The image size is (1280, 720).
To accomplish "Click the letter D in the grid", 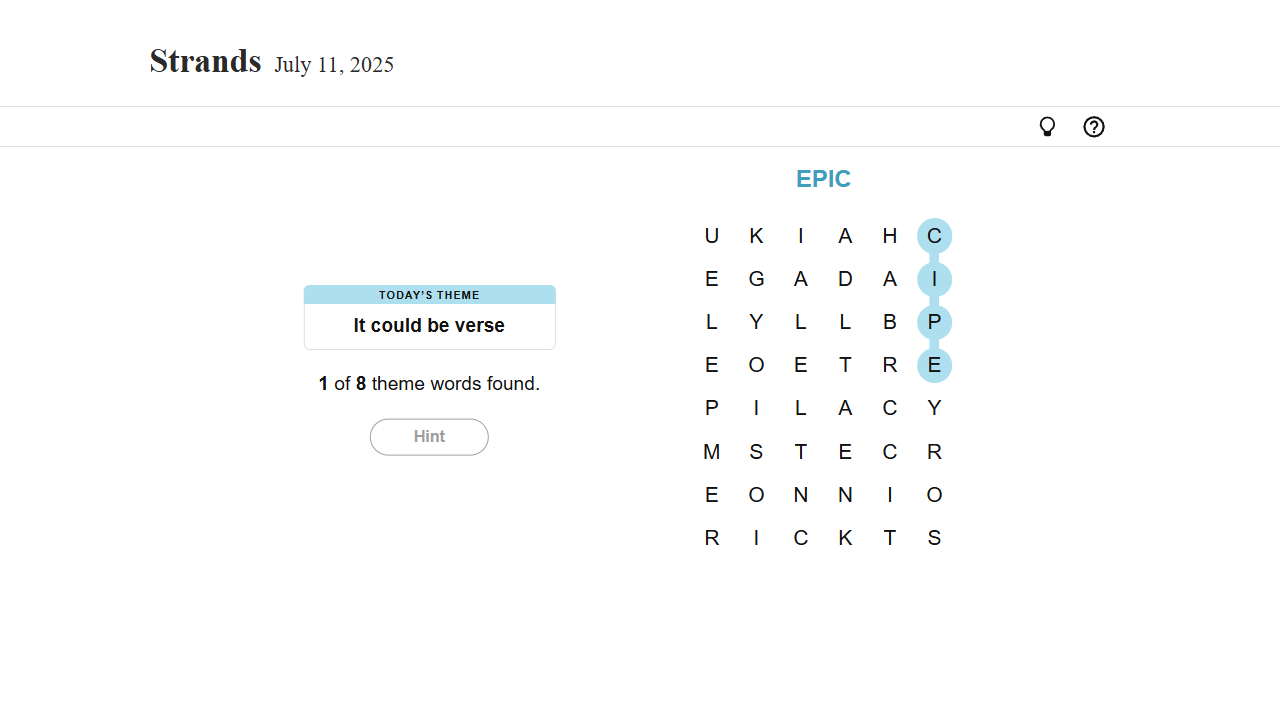I will point(845,279).
